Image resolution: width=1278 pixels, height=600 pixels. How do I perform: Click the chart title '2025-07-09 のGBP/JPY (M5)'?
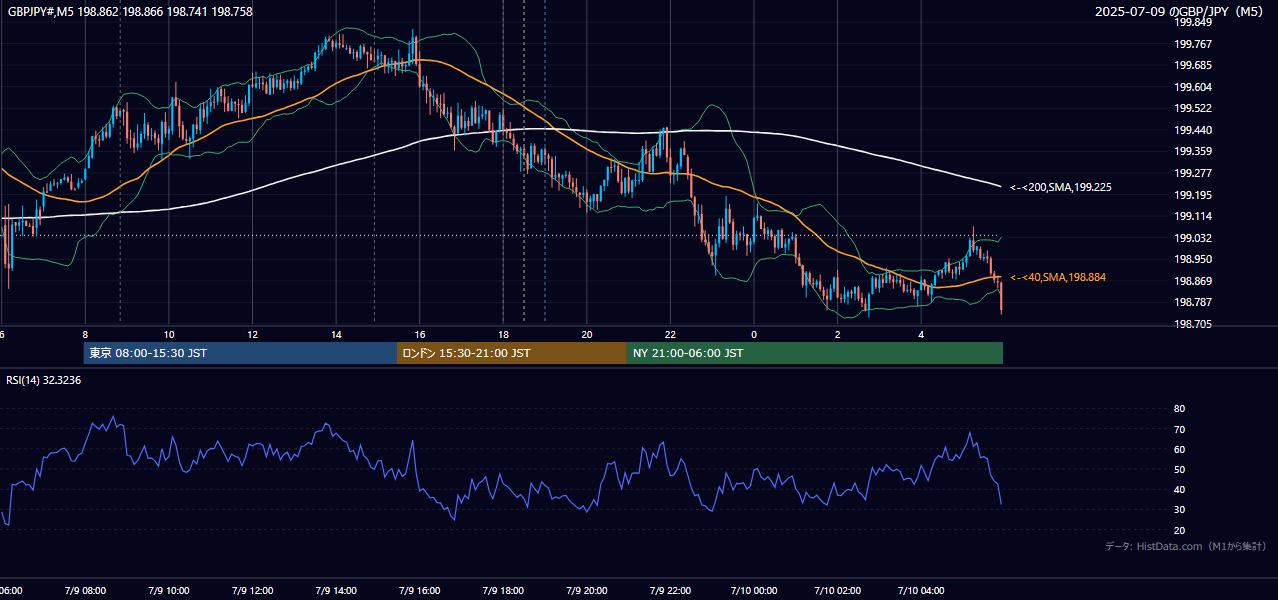(1179, 12)
